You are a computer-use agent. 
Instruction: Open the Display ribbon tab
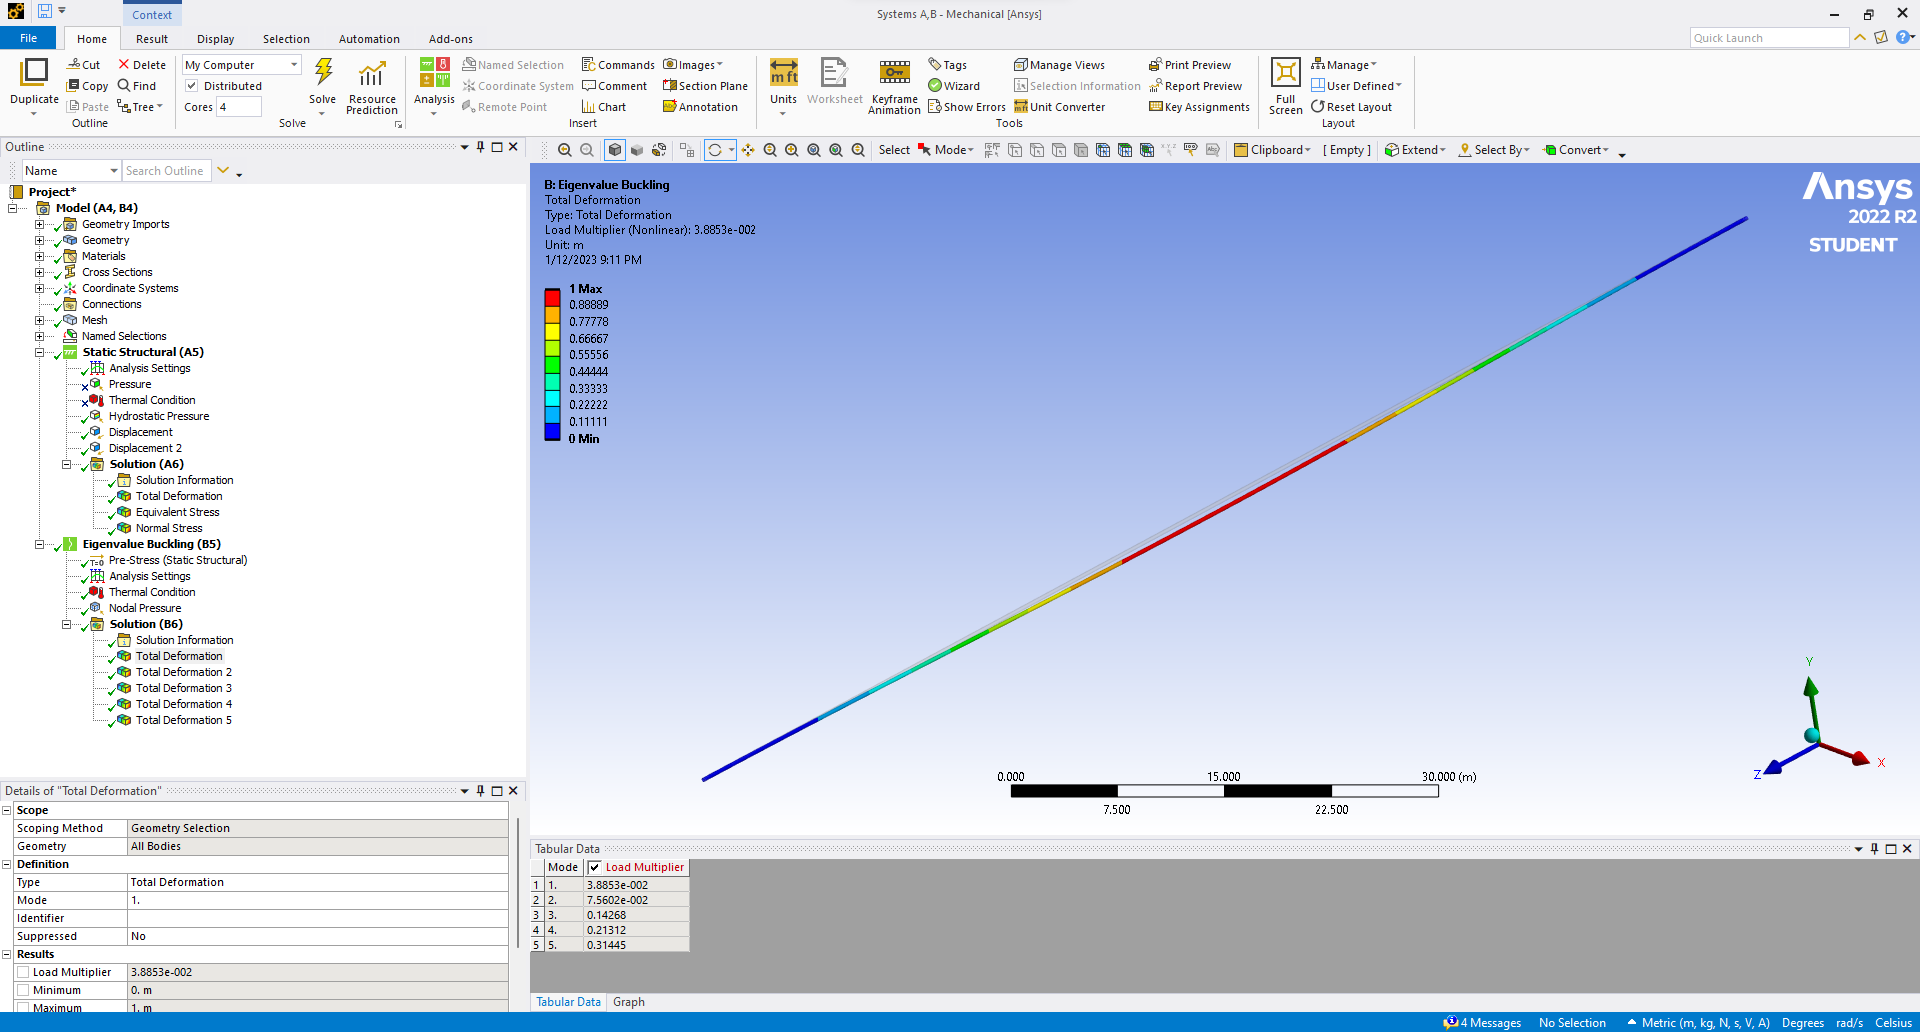click(215, 39)
